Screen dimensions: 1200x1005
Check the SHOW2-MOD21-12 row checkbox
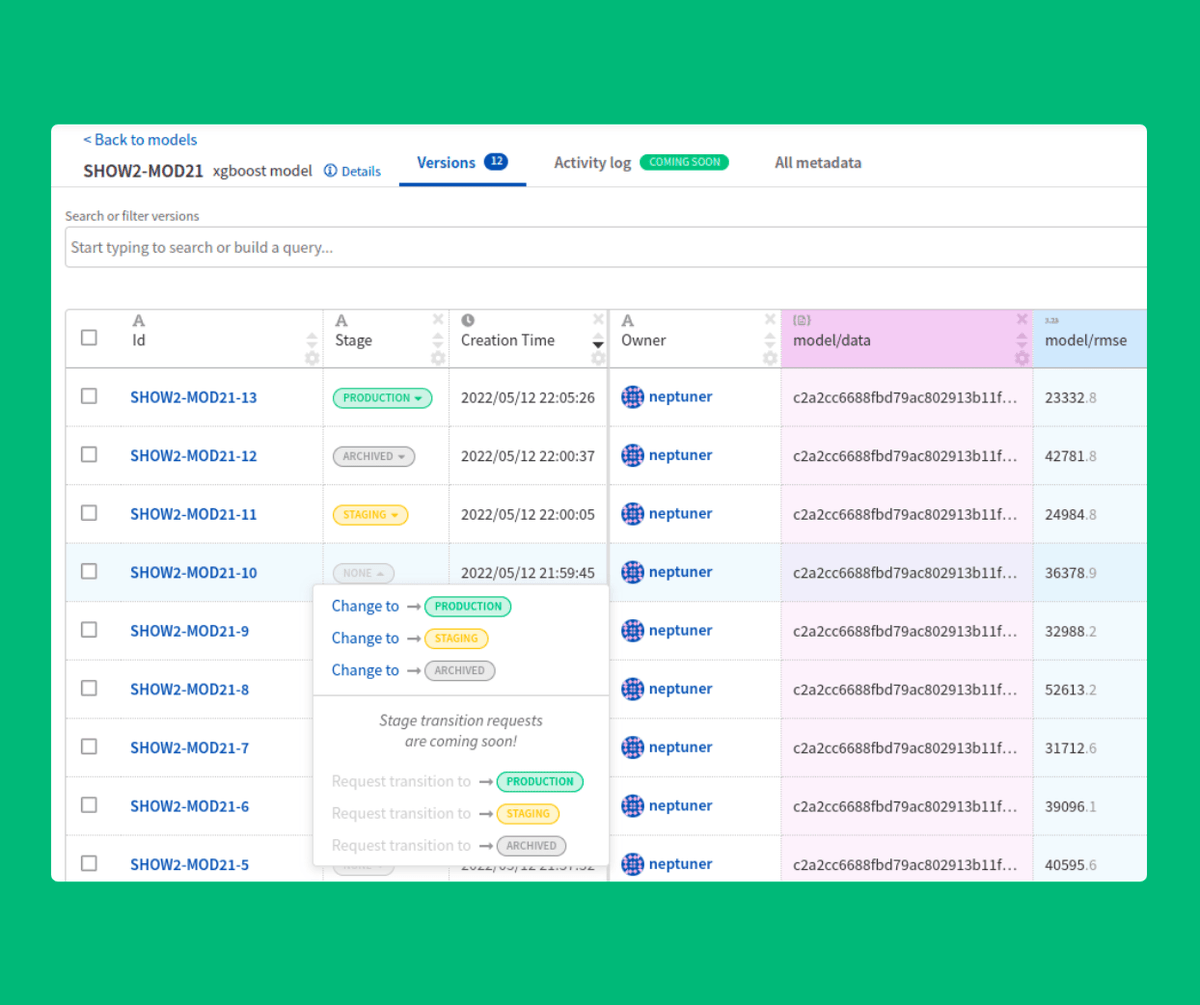pyautogui.click(x=89, y=454)
